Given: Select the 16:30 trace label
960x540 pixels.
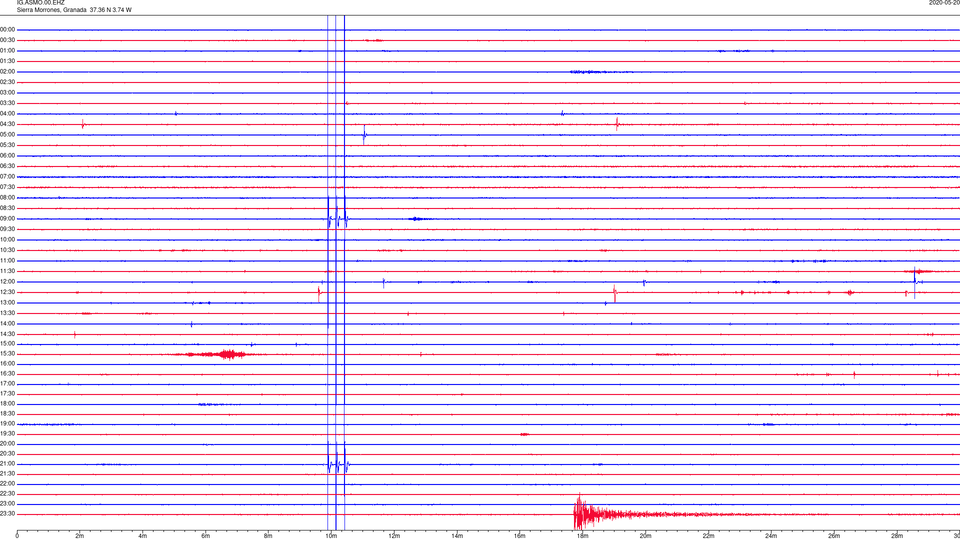Looking at the screenshot, I should (x=7, y=373).
